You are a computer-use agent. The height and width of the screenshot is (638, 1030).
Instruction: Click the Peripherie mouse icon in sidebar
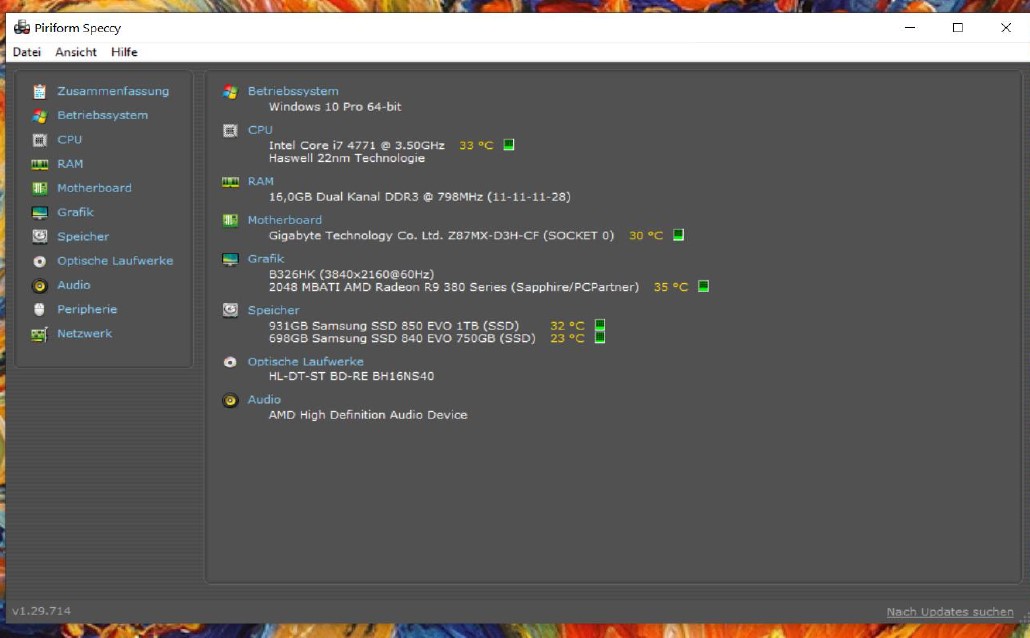pos(39,309)
